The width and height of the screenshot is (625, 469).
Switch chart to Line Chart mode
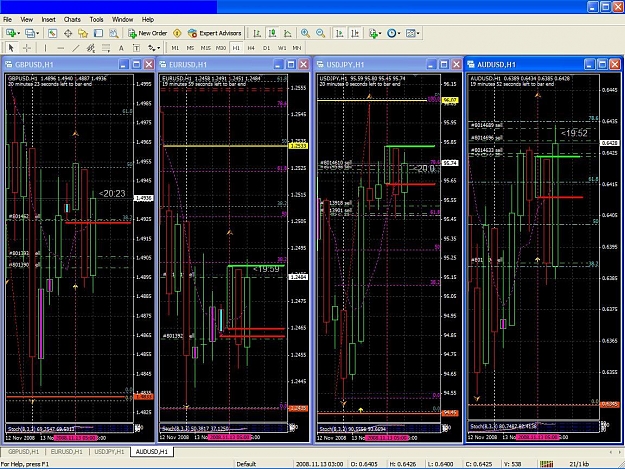[287, 33]
